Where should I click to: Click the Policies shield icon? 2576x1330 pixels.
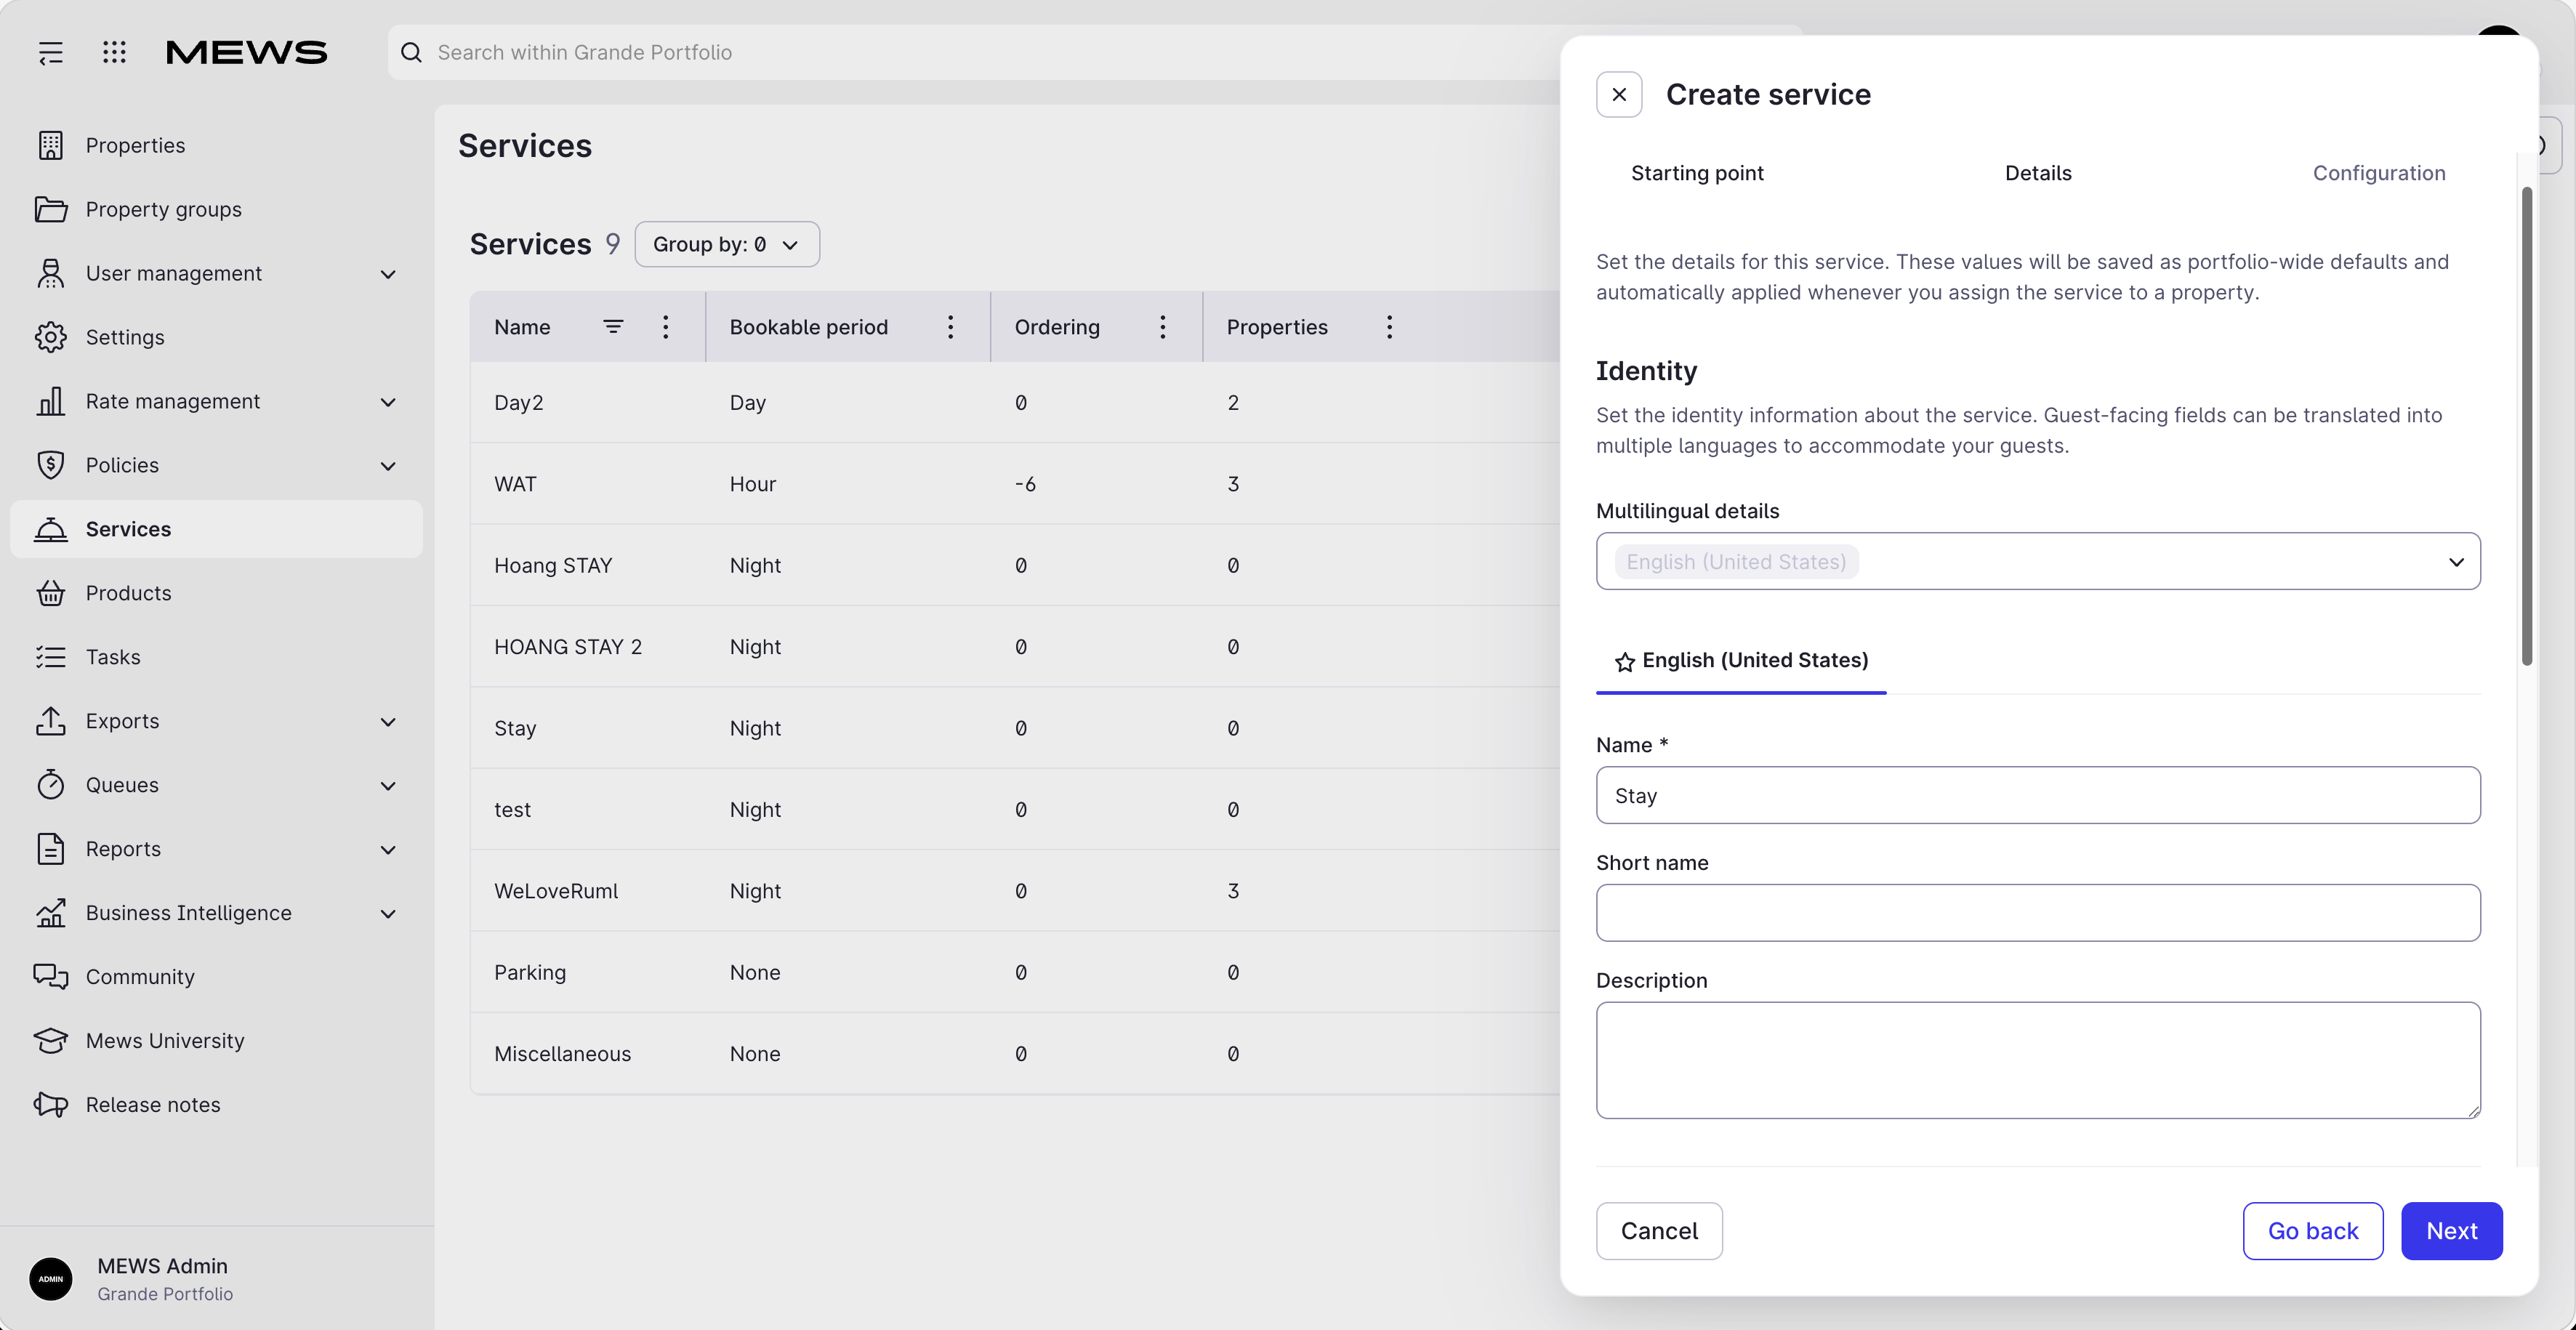pos(51,465)
